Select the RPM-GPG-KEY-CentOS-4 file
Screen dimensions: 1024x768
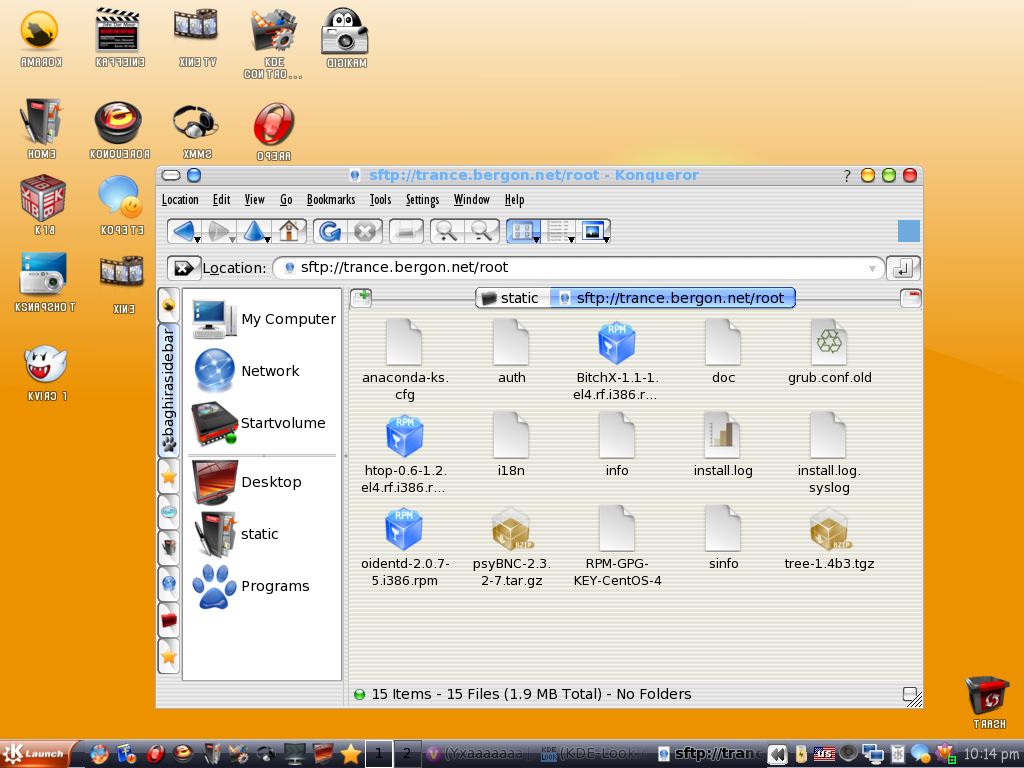616,547
